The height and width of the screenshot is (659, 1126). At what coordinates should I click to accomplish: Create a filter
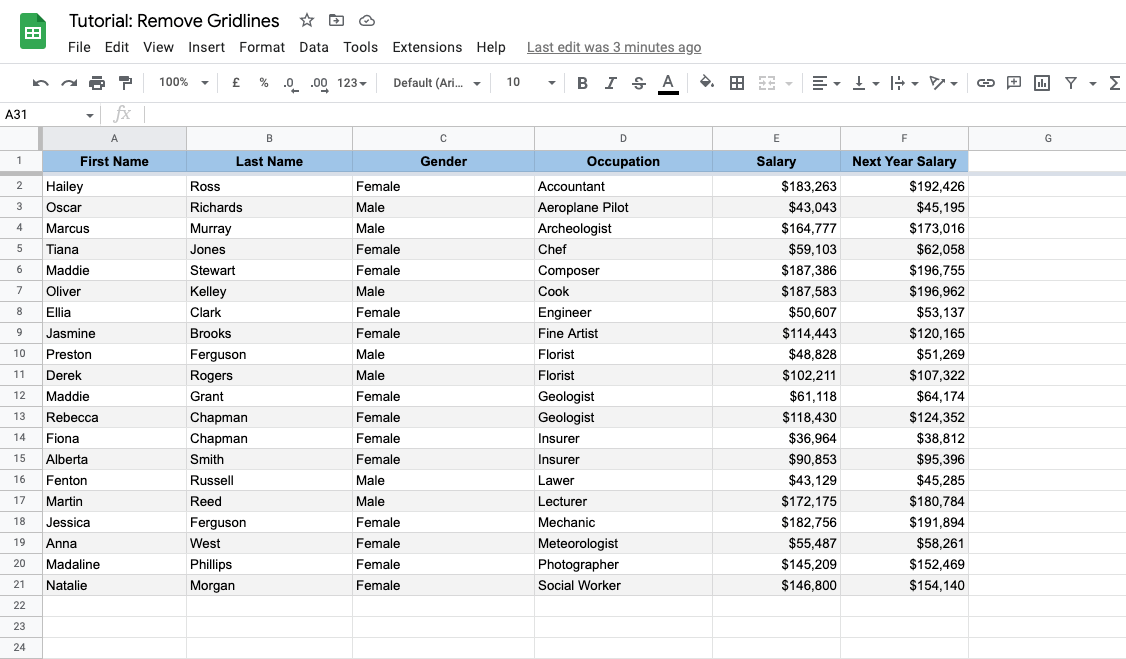click(1069, 83)
